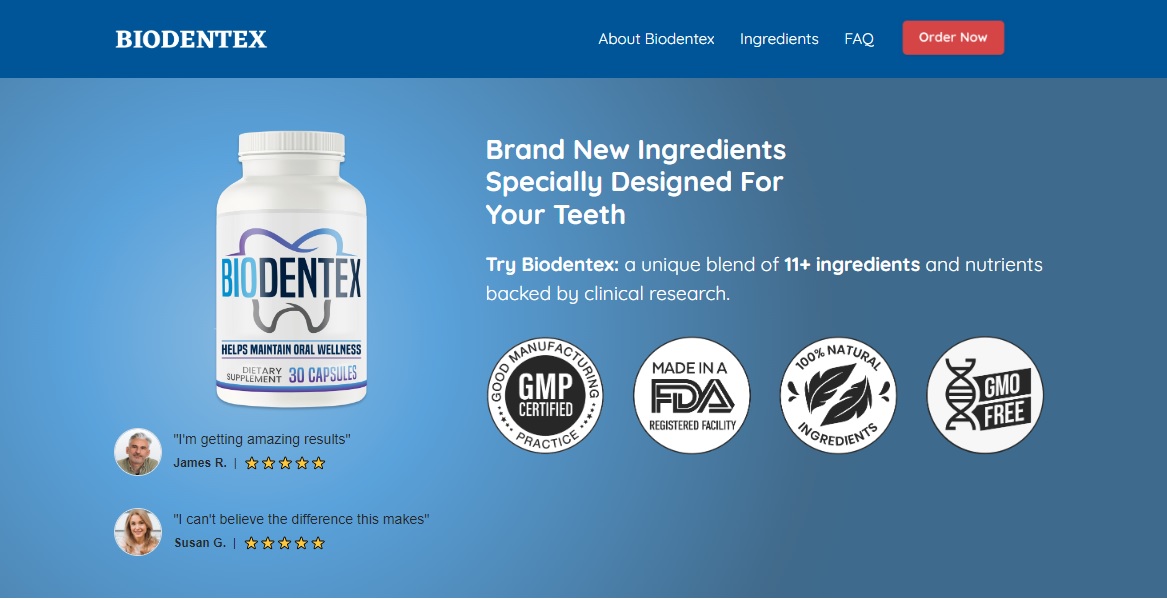Click the "I'm getting amazing results" quote
The height and width of the screenshot is (599, 1167).
pyautogui.click(x=262, y=439)
